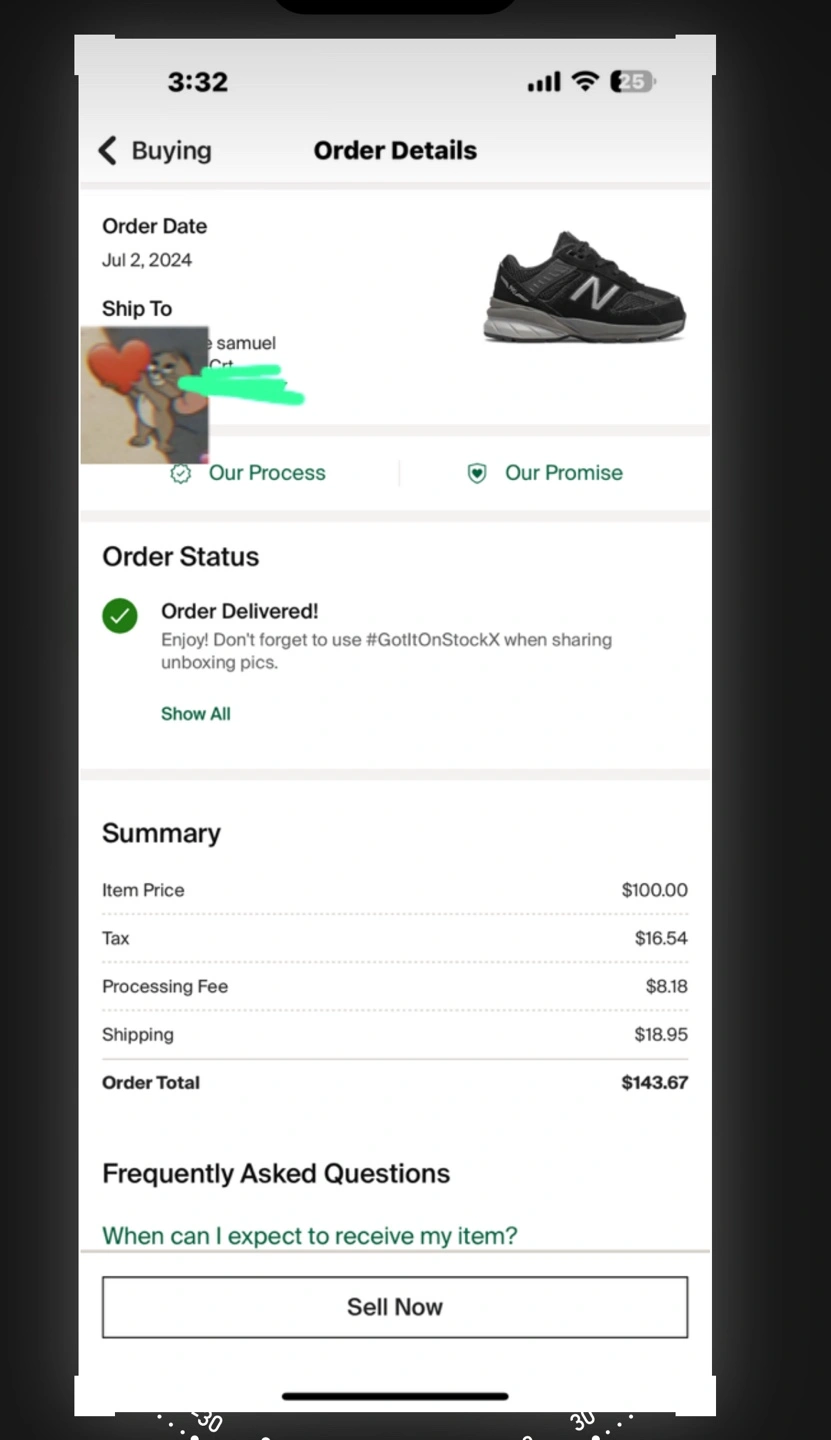Tap the heart sticker image
The image size is (831, 1440).
click(x=144, y=395)
